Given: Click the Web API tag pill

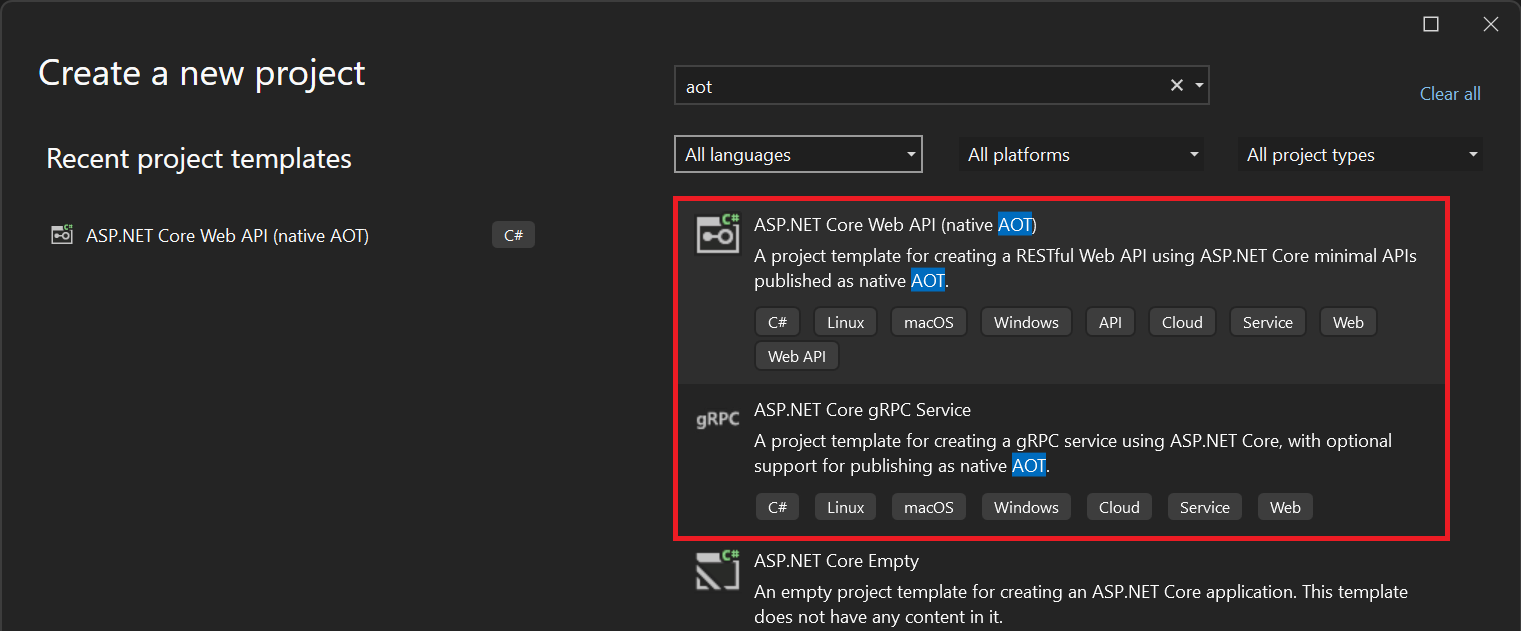Looking at the screenshot, I should [796, 355].
